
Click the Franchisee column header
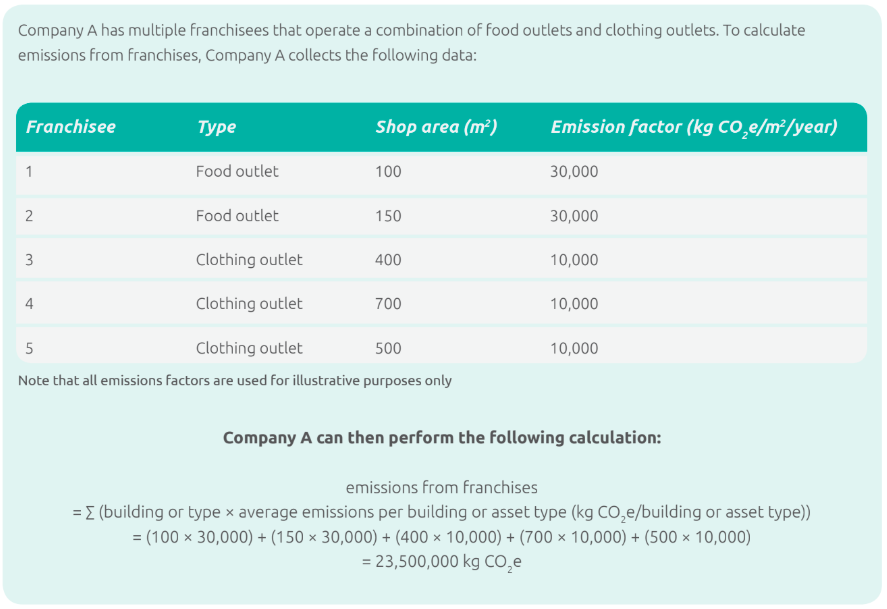(71, 127)
